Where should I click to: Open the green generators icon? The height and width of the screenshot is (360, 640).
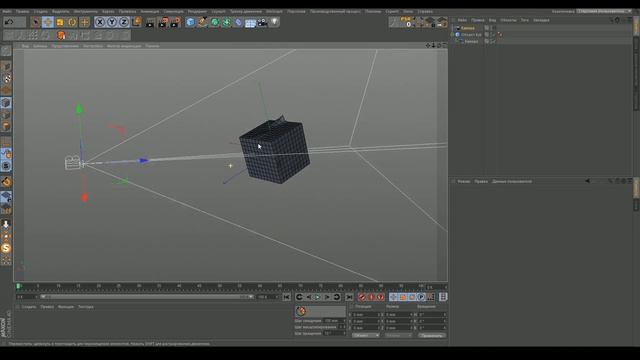215,22
